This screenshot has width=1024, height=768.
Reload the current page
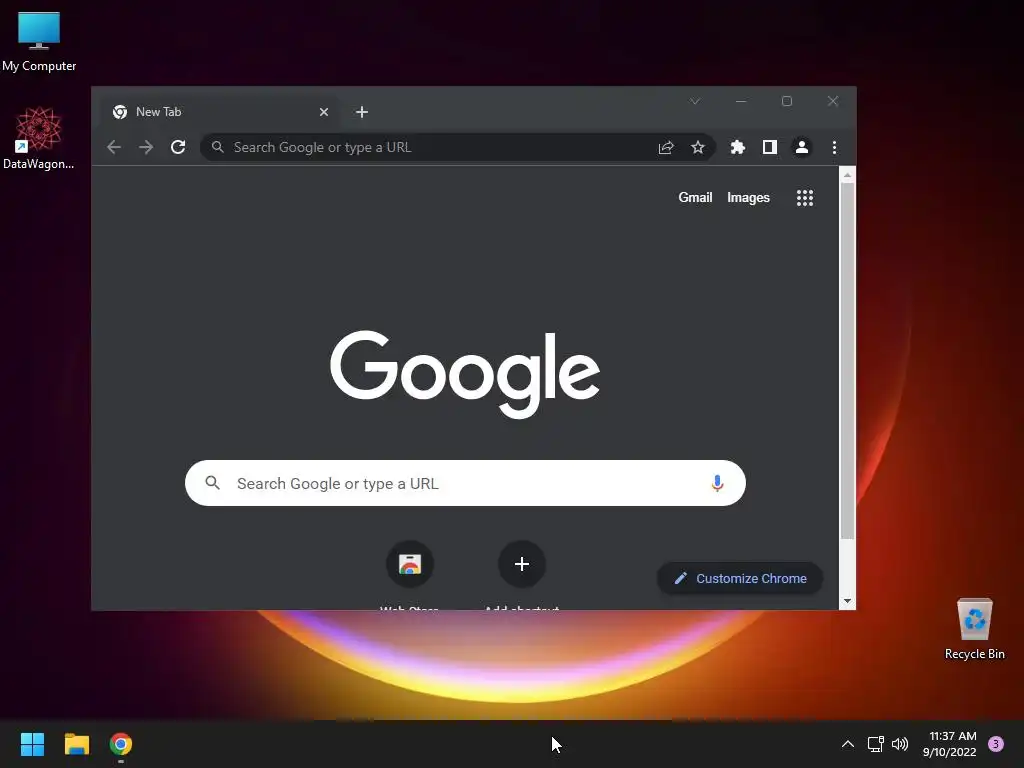[178, 148]
